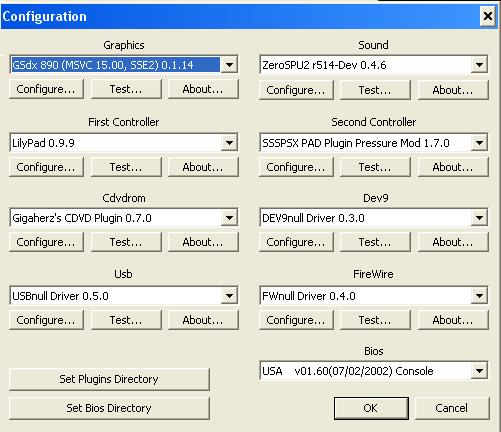Click Set Plugins Directory button
The height and width of the screenshot is (432, 501).
[109, 379]
